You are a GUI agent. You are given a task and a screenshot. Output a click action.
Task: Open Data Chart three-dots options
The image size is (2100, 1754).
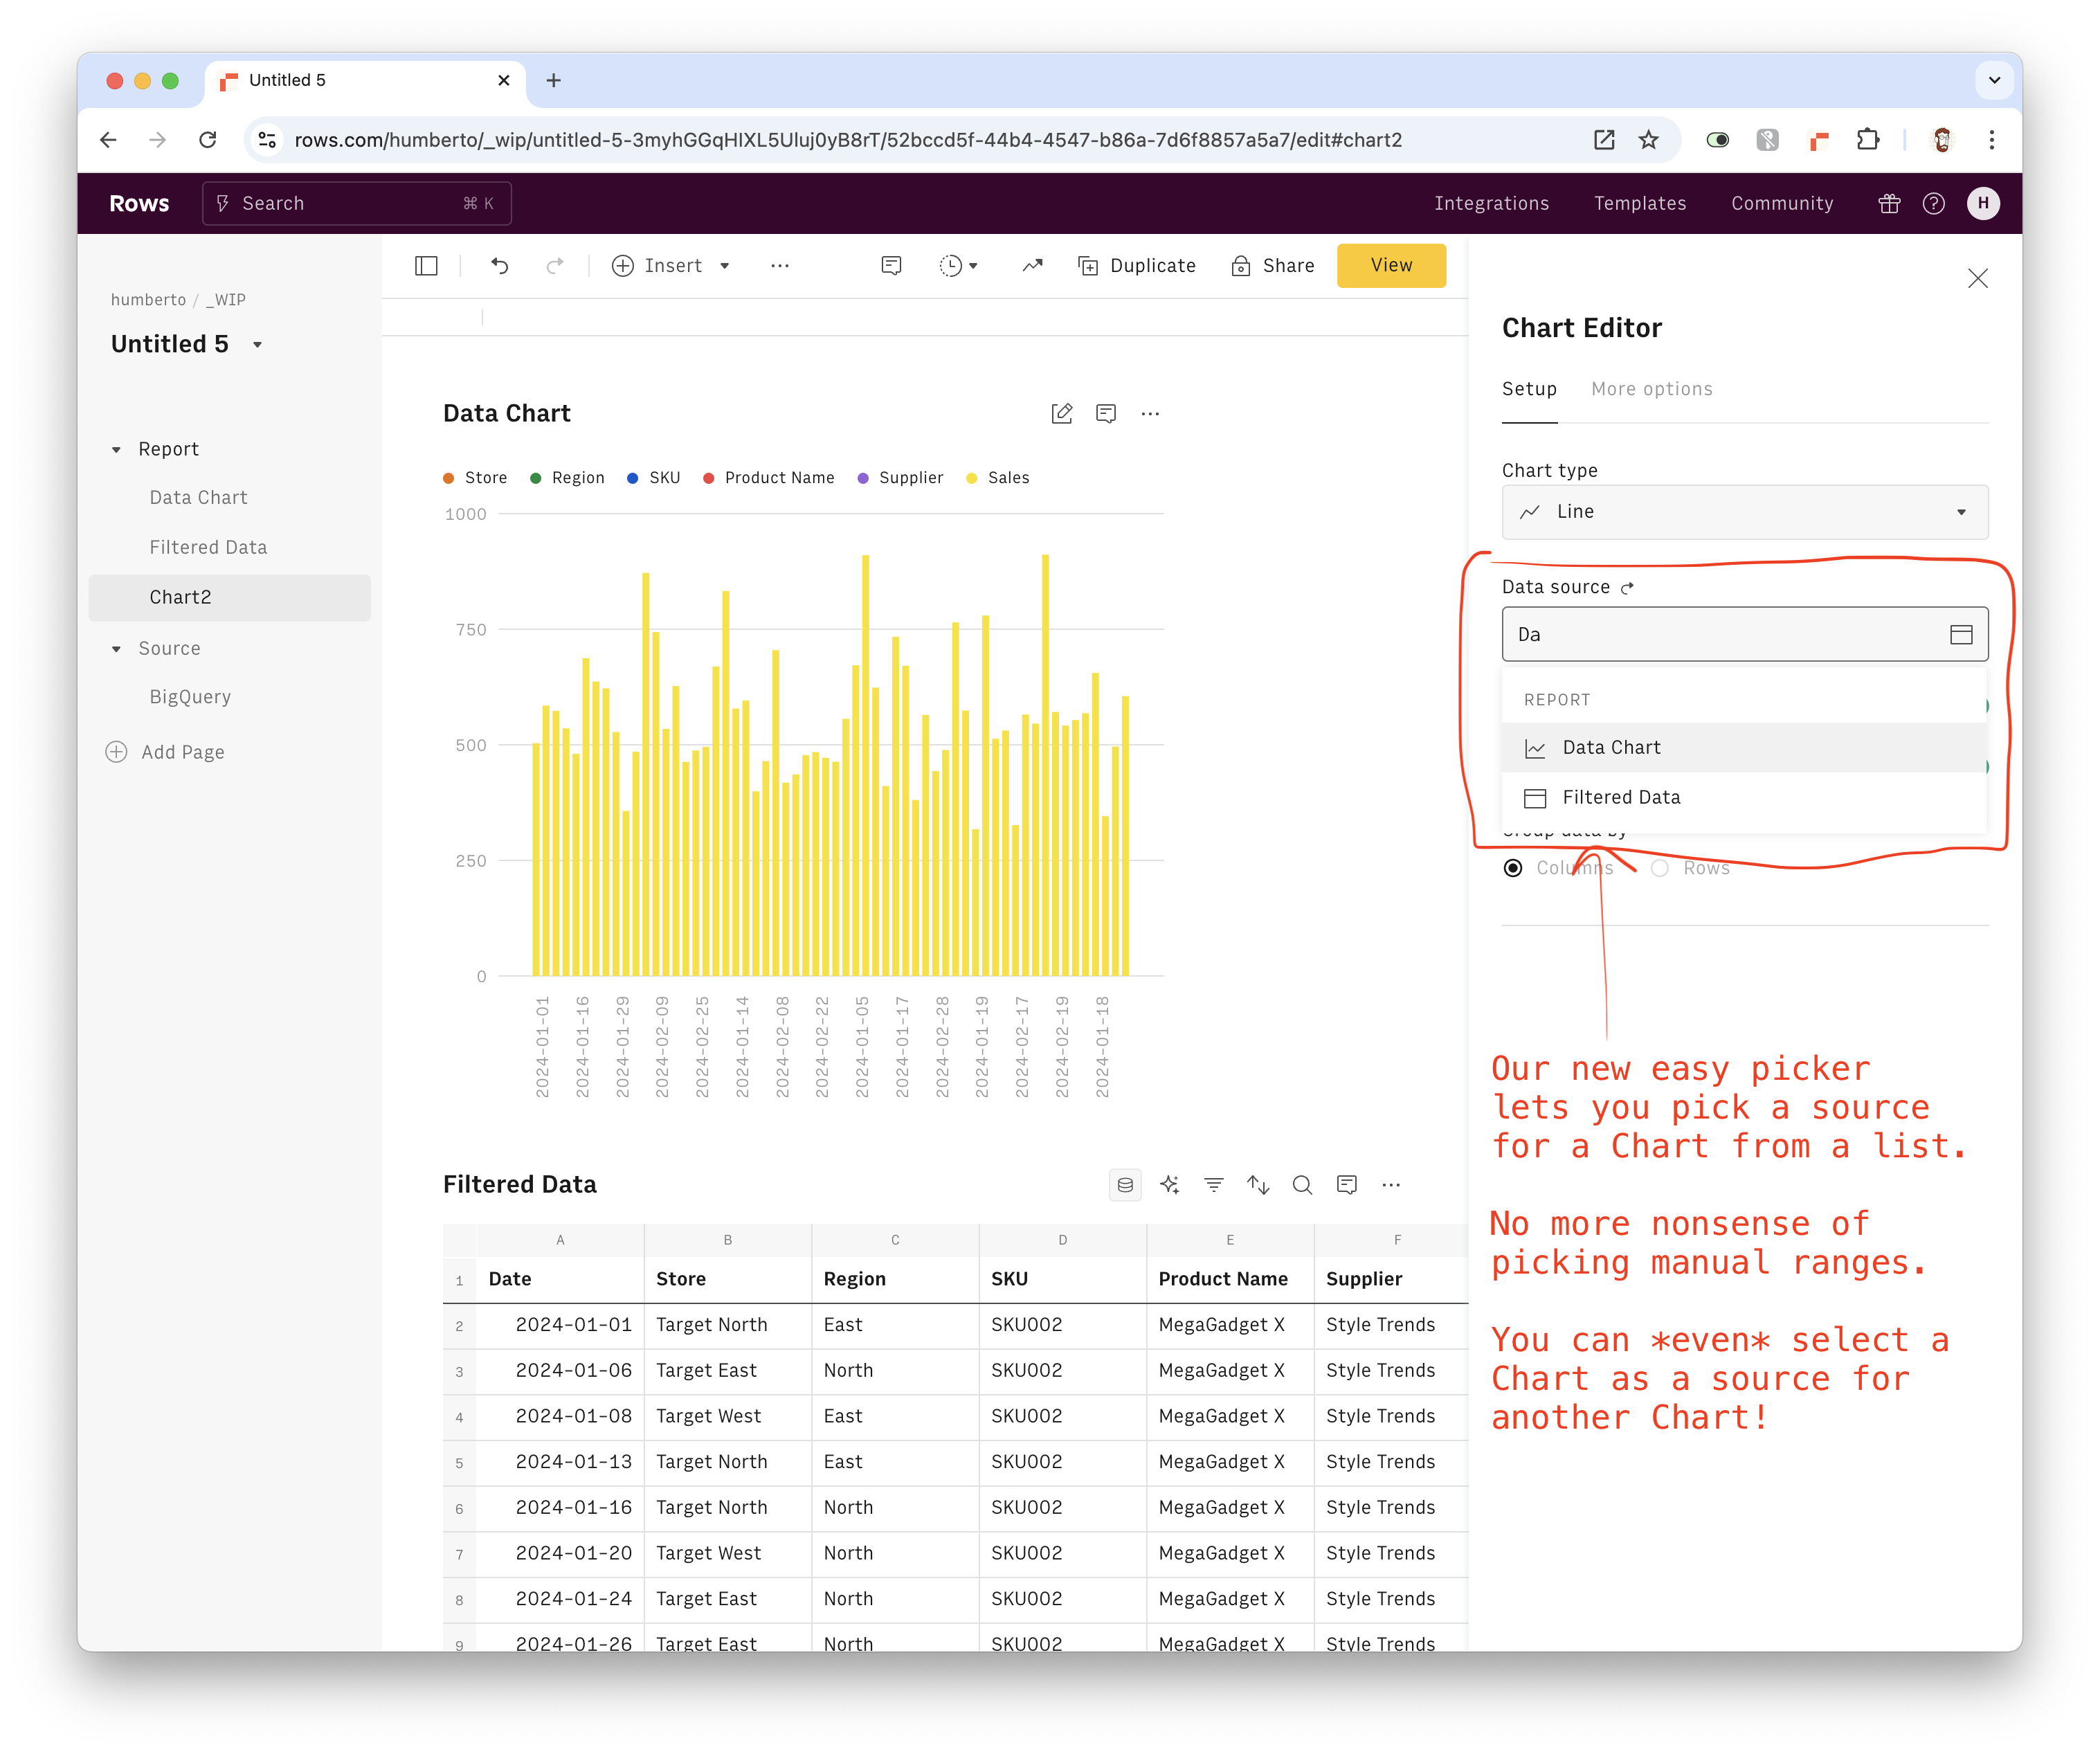click(x=1150, y=413)
